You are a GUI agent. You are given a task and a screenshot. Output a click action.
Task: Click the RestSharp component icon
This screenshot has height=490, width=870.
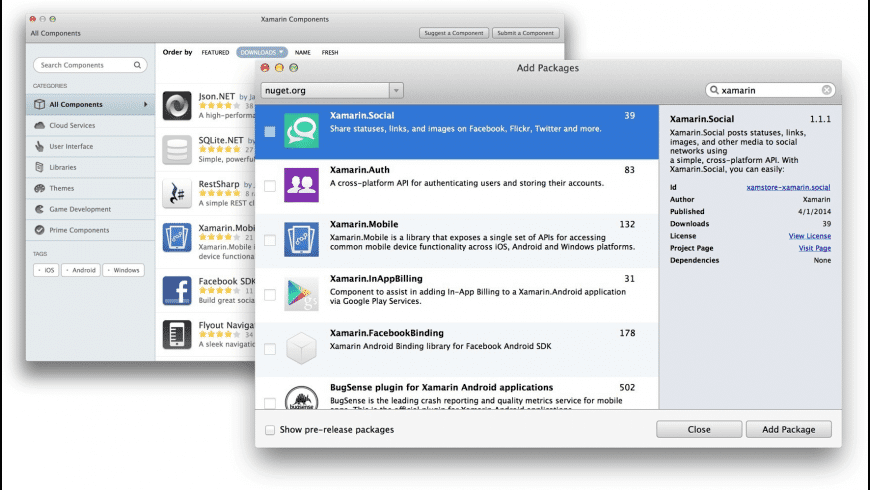(x=177, y=194)
